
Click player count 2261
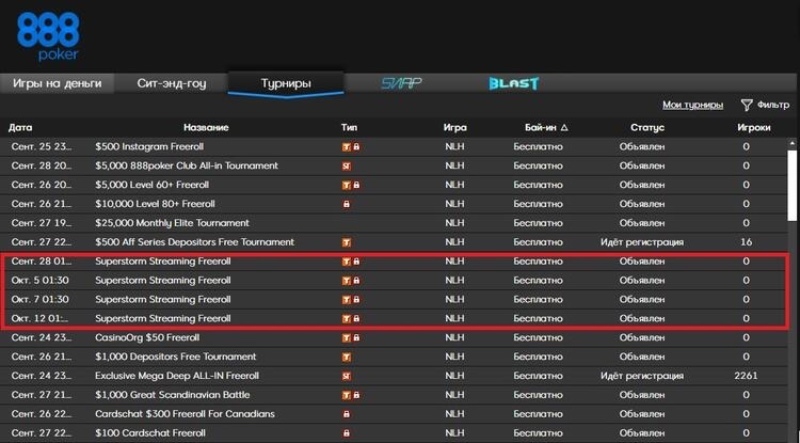click(x=746, y=376)
